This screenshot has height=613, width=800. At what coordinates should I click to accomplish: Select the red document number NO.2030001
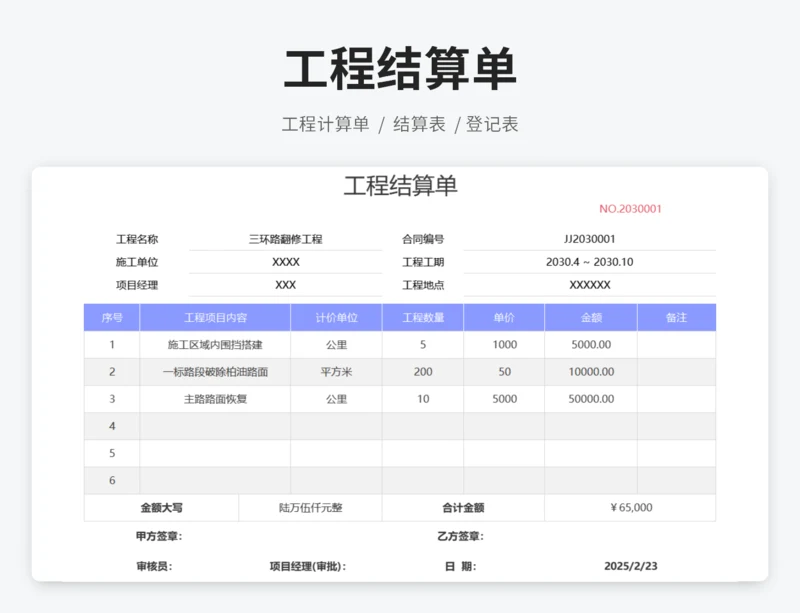[x=630, y=209]
